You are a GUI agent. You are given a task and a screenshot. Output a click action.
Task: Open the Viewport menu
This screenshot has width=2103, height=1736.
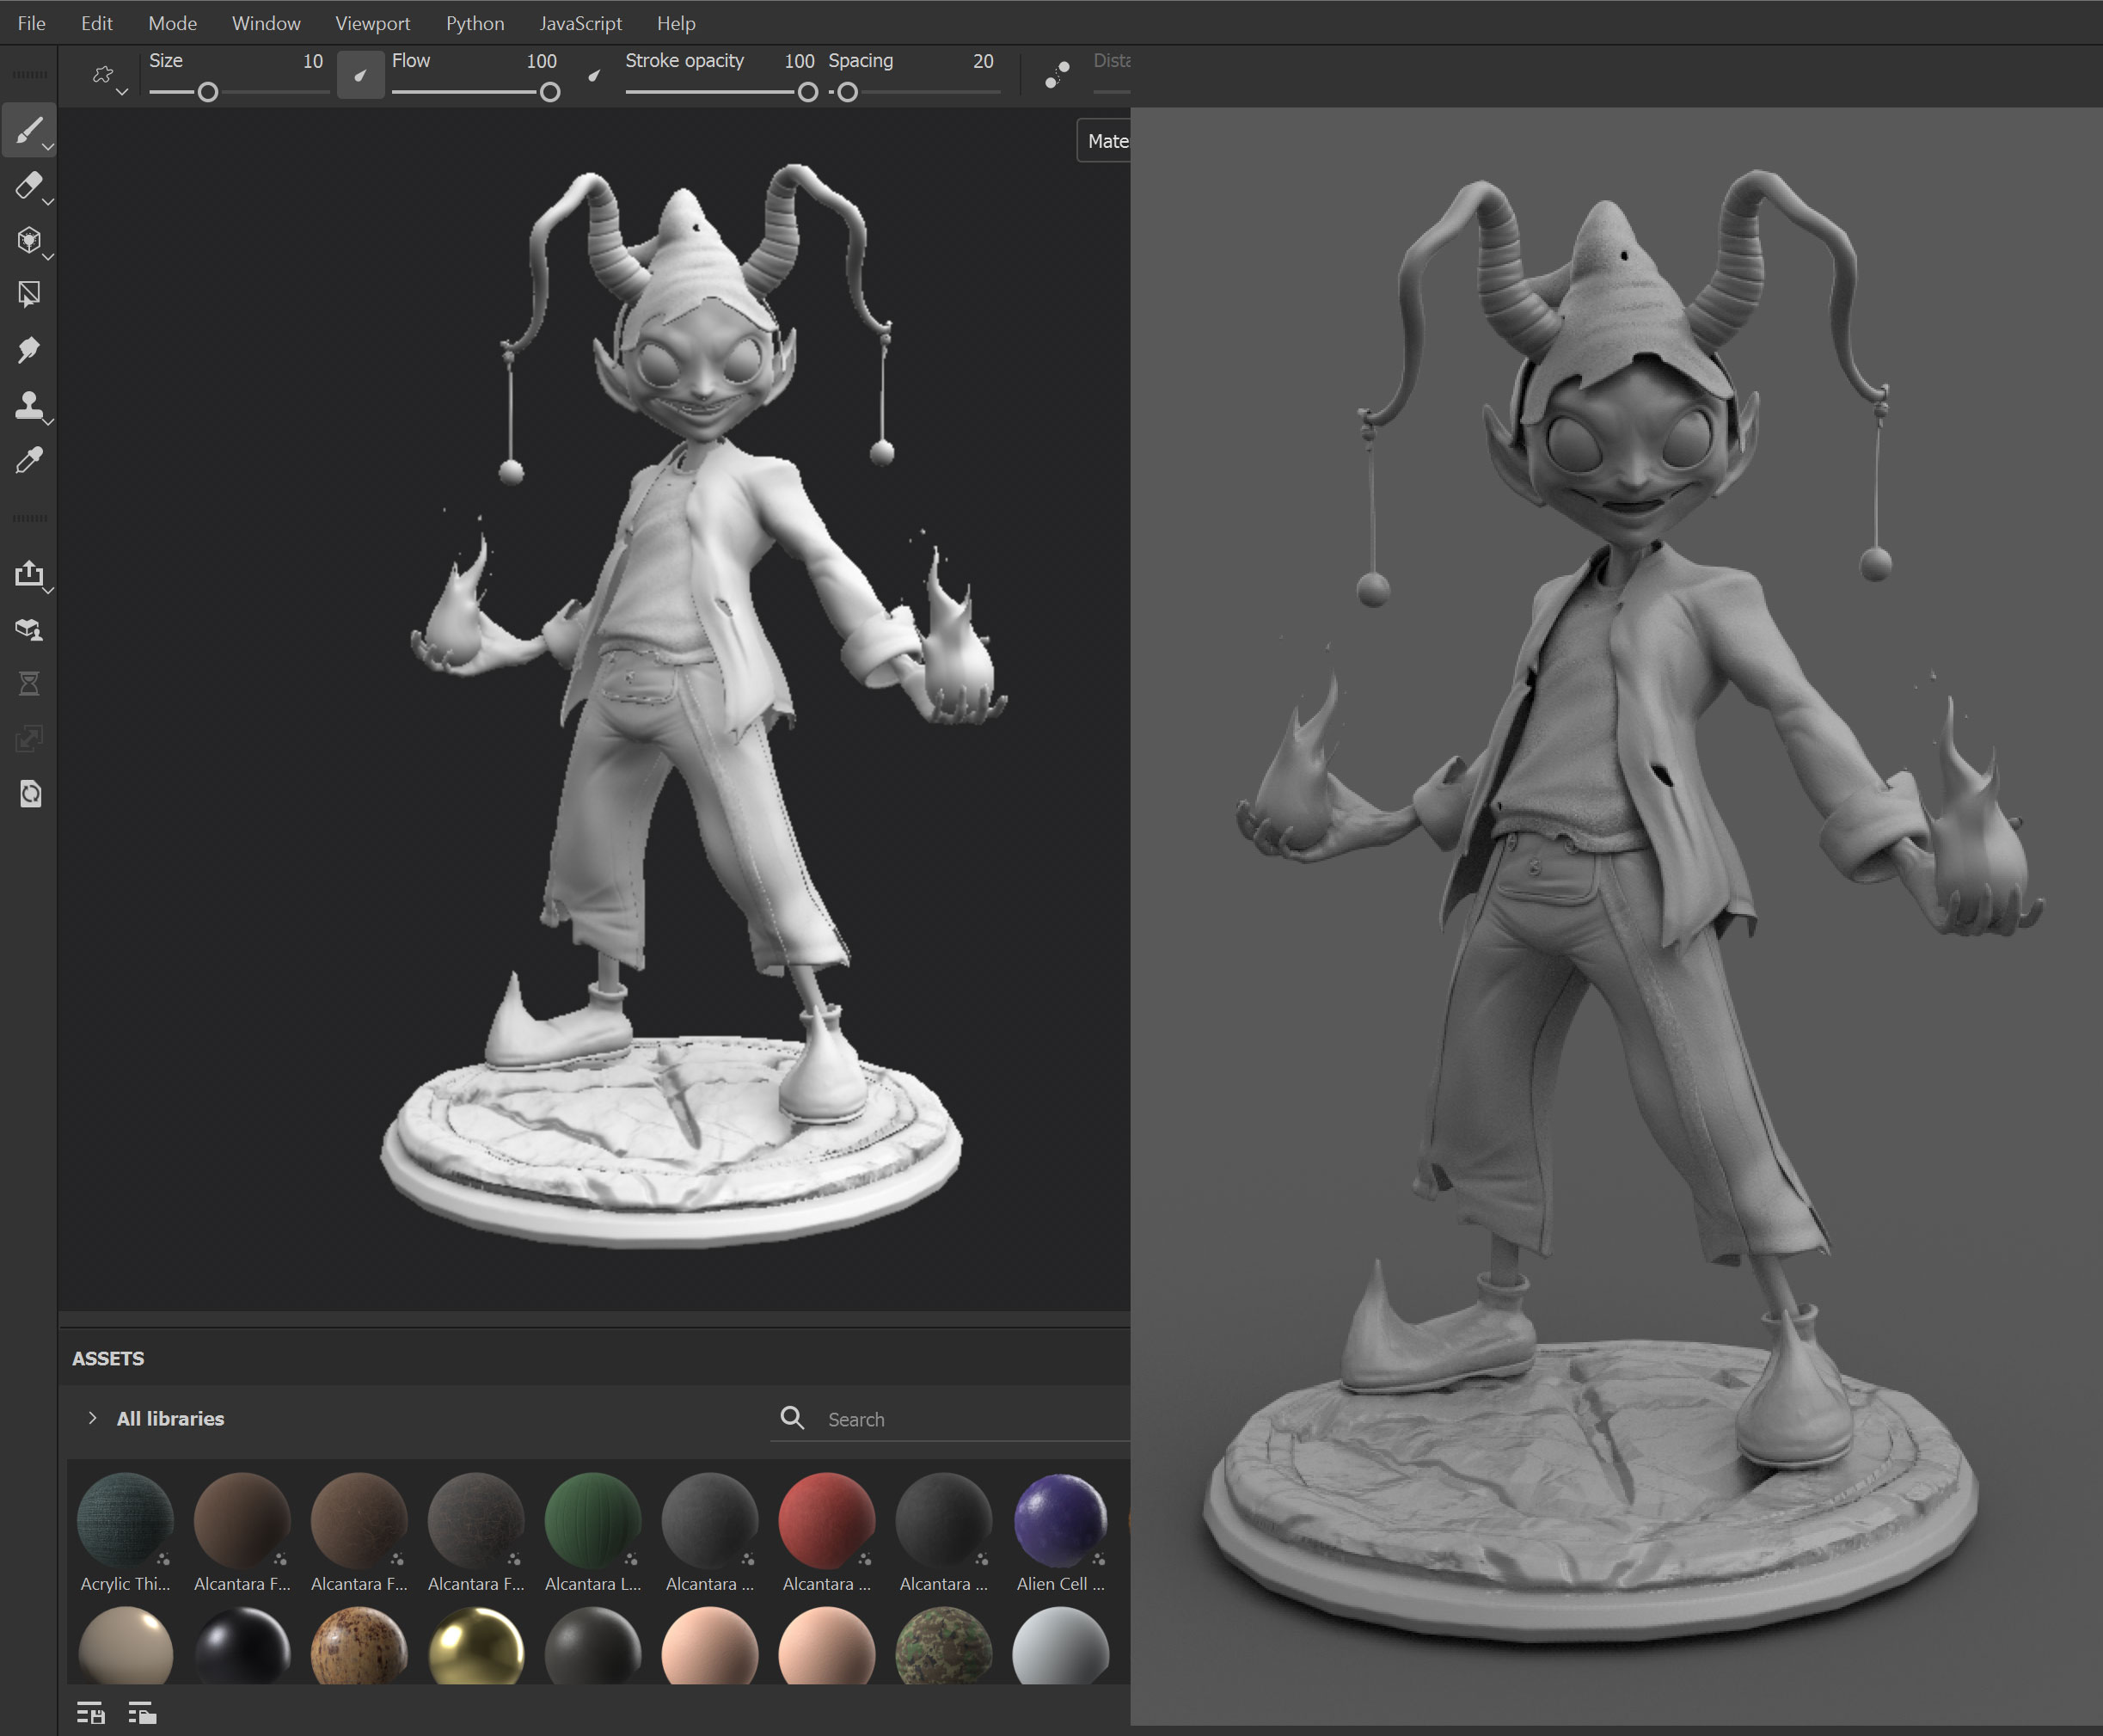(372, 23)
